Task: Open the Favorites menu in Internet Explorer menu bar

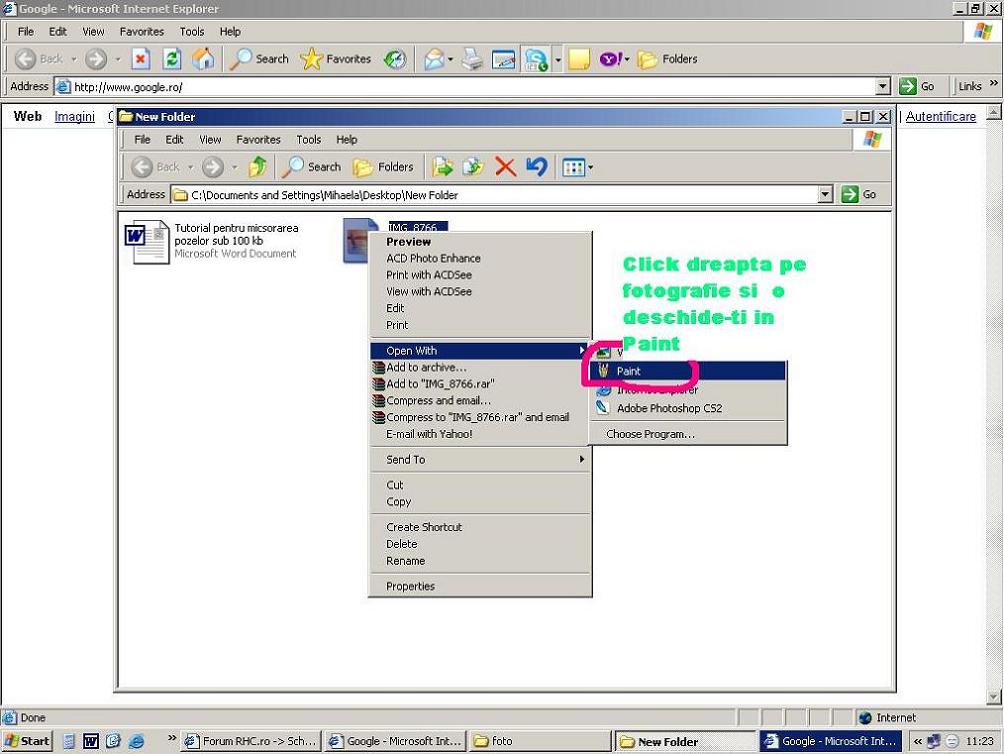Action: click(142, 31)
